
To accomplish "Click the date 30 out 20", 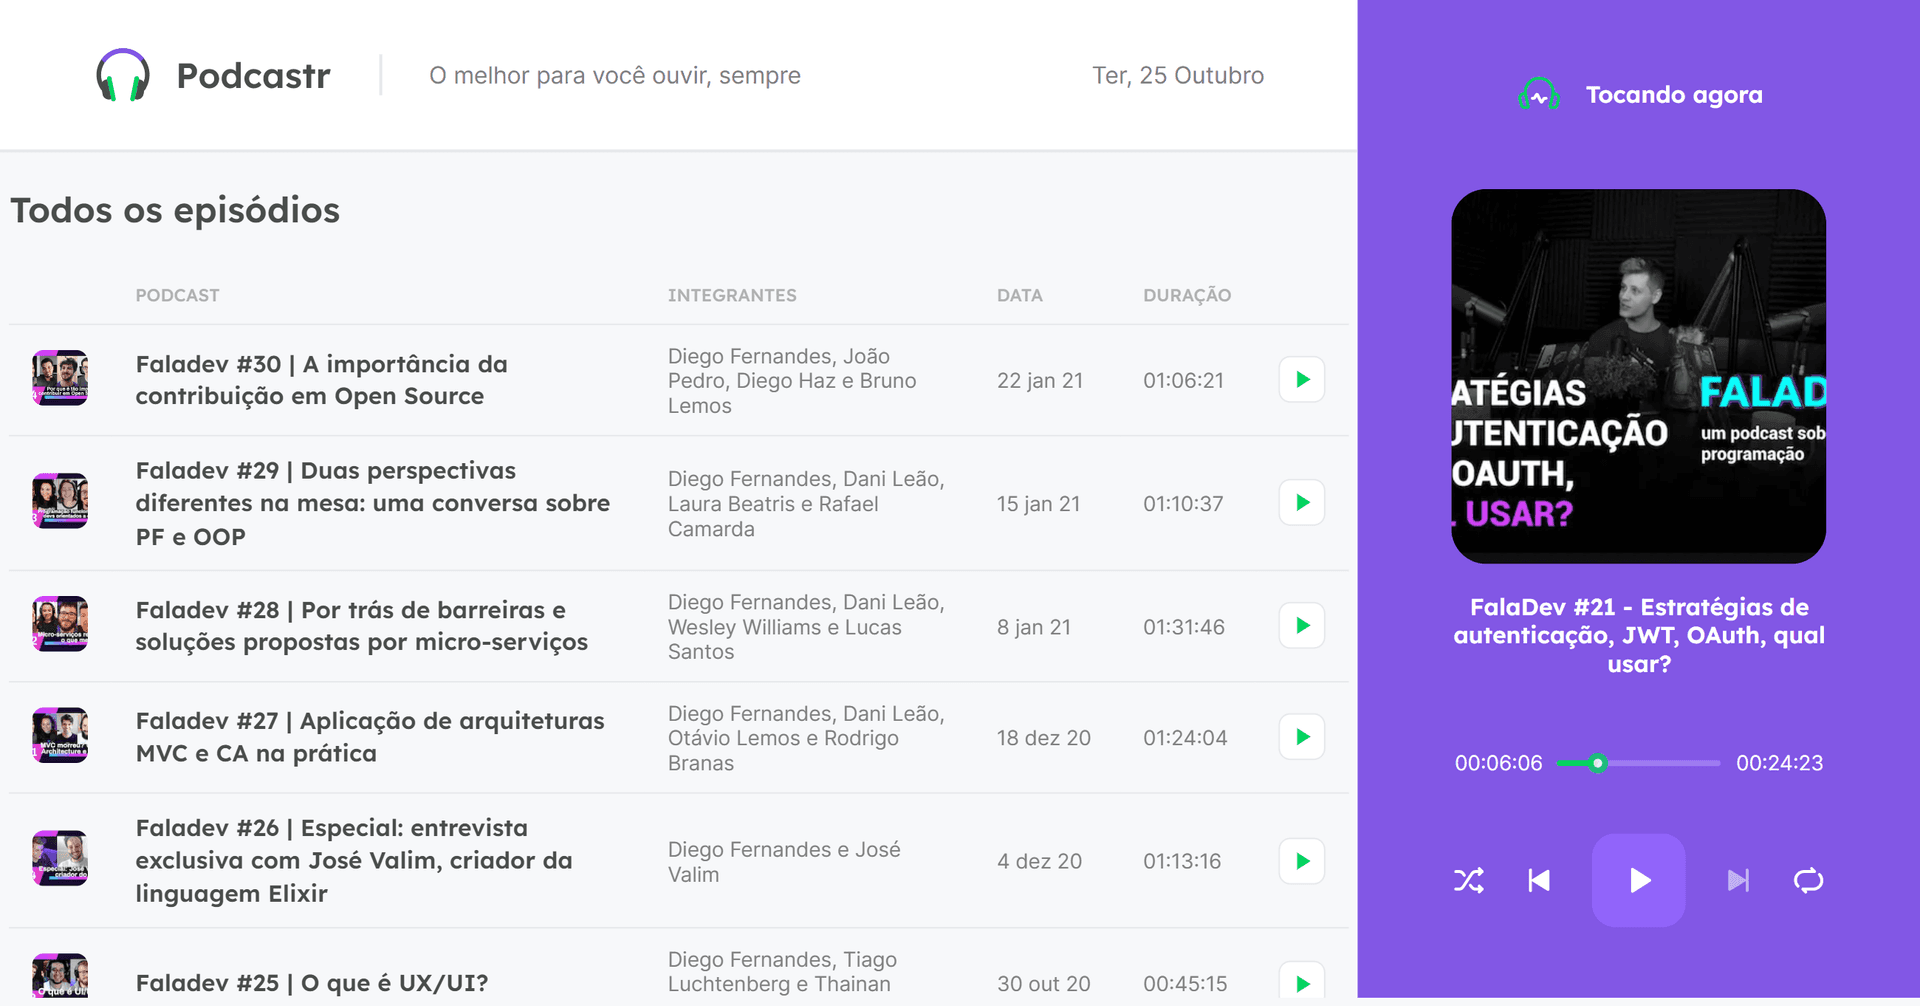I will (1043, 984).
